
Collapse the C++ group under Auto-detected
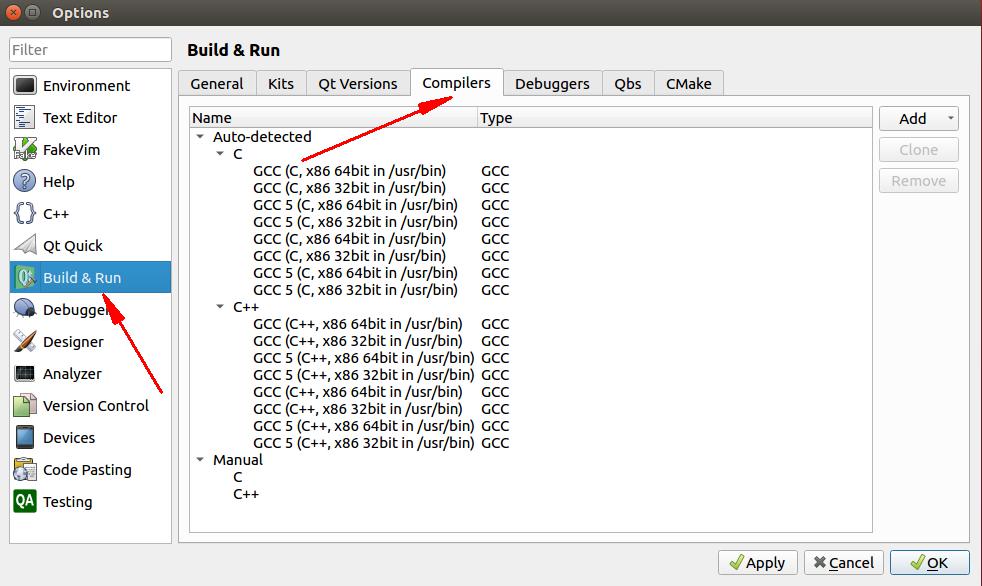click(220, 306)
